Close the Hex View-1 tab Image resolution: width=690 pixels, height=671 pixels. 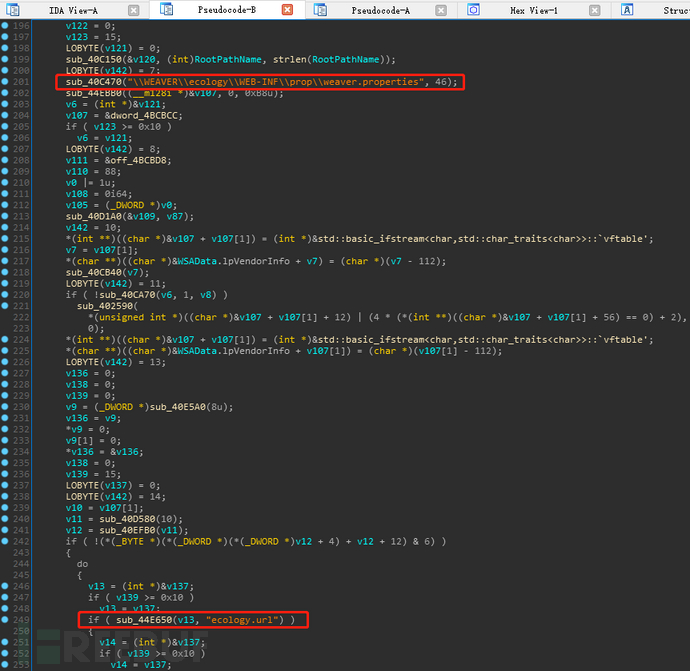[x=595, y=10]
